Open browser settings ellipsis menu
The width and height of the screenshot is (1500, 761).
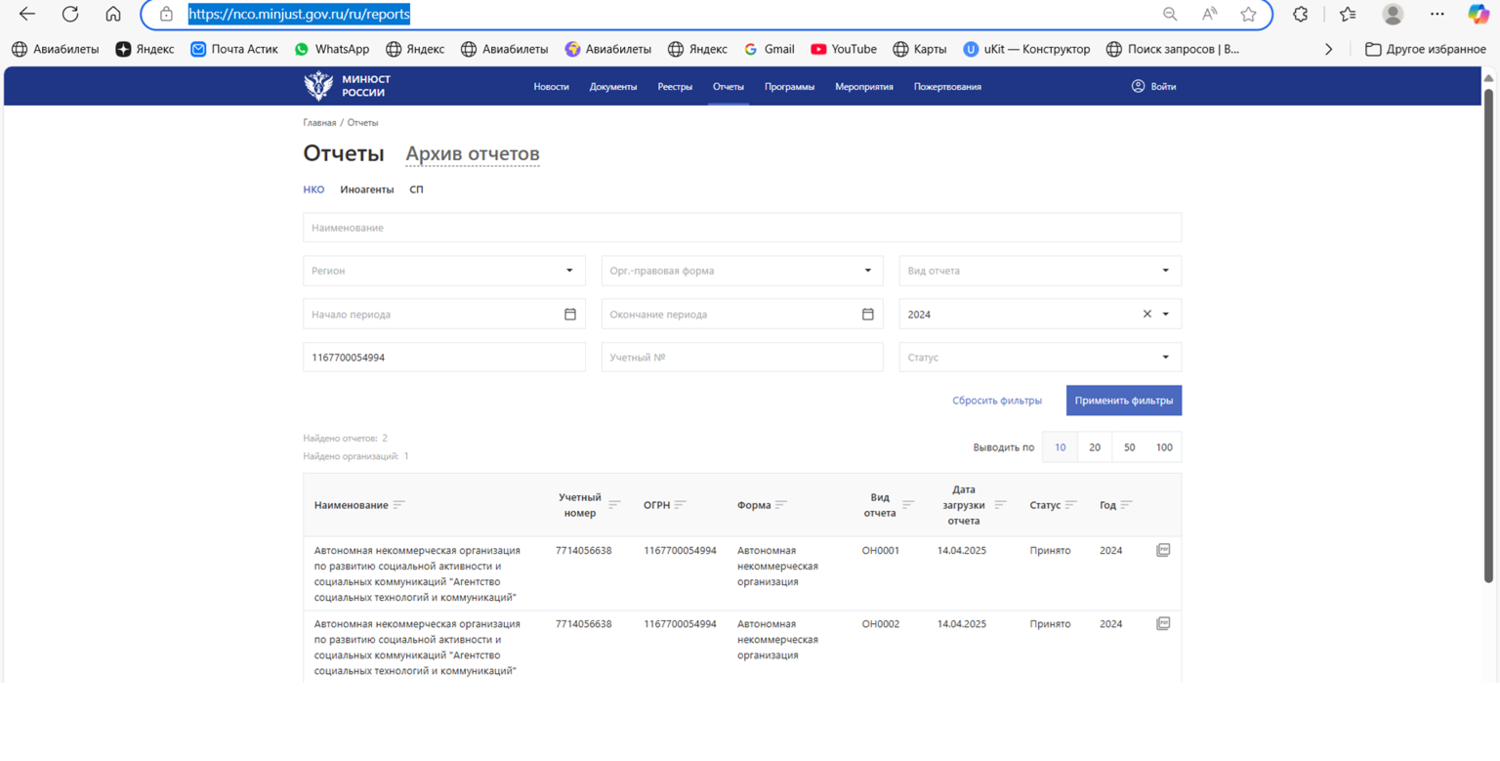coord(1437,14)
